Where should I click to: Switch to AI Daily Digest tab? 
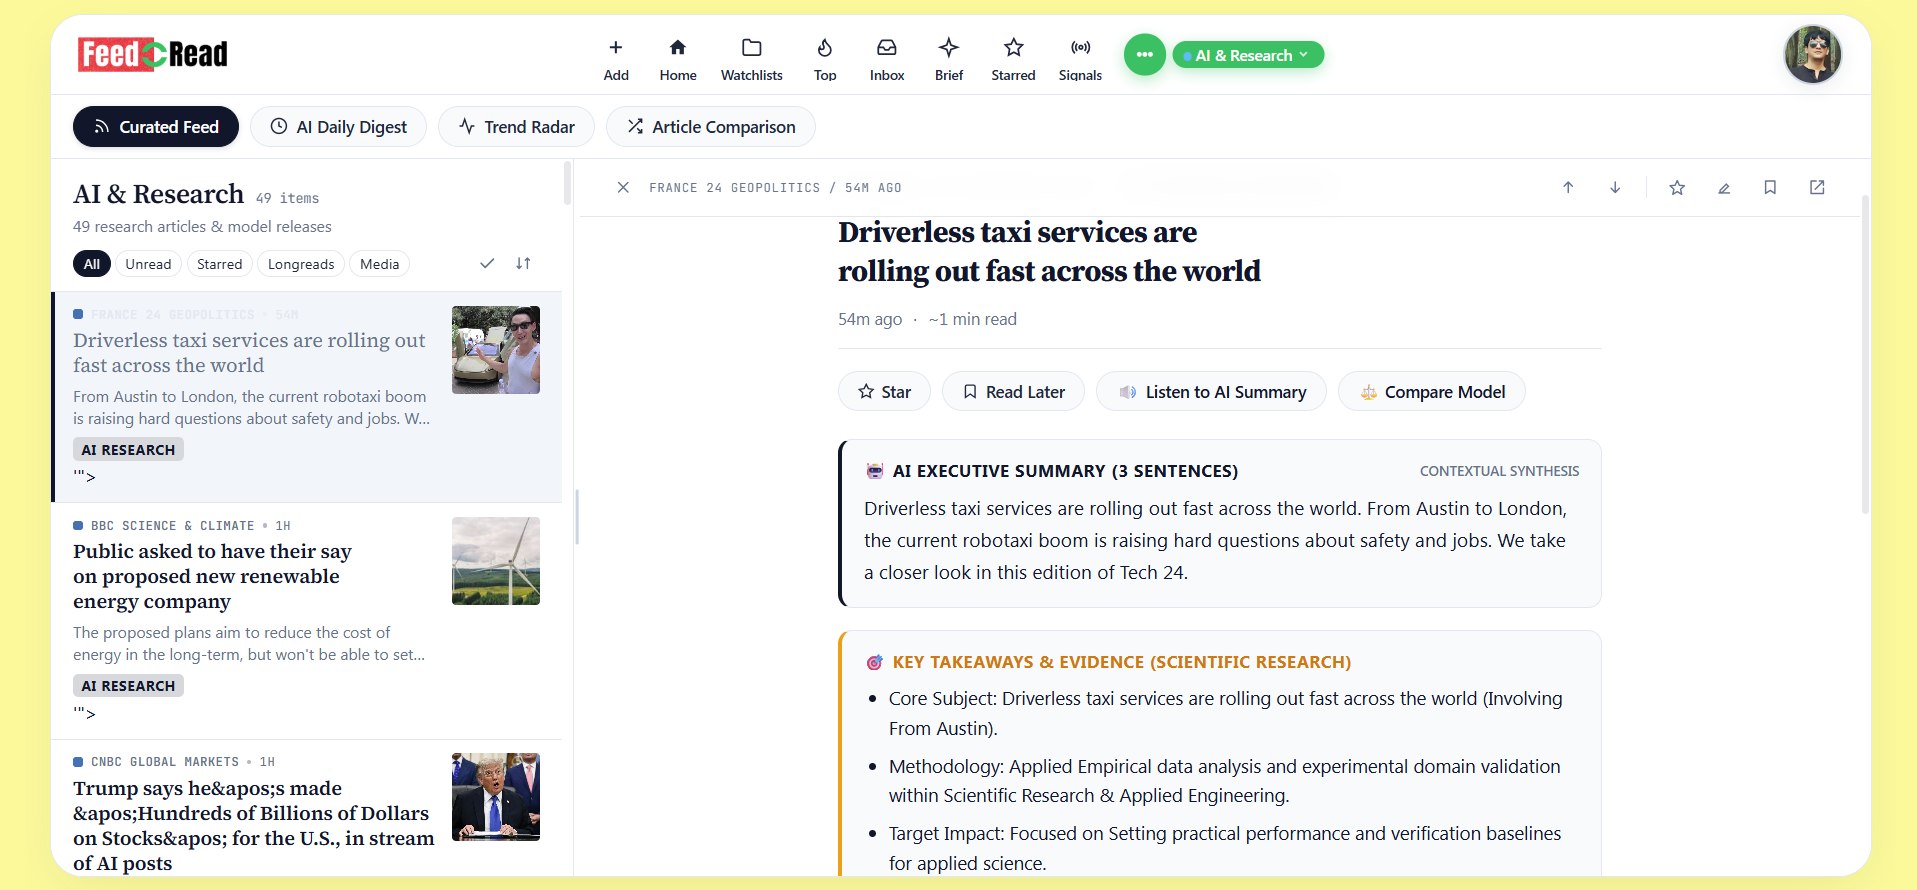click(x=338, y=127)
